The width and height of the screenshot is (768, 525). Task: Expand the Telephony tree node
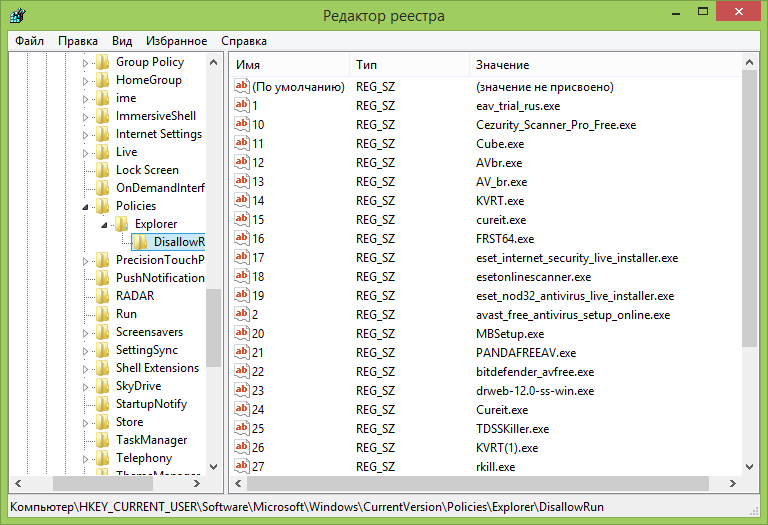coord(85,459)
